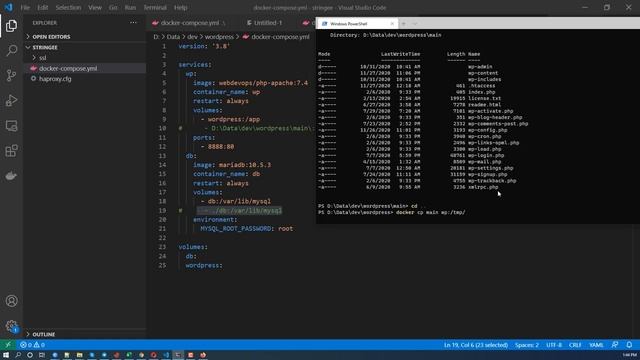The width and height of the screenshot is (640, 360).
Task: Change line endings via CRLF indicator
Action: click(x=575, y=345)
